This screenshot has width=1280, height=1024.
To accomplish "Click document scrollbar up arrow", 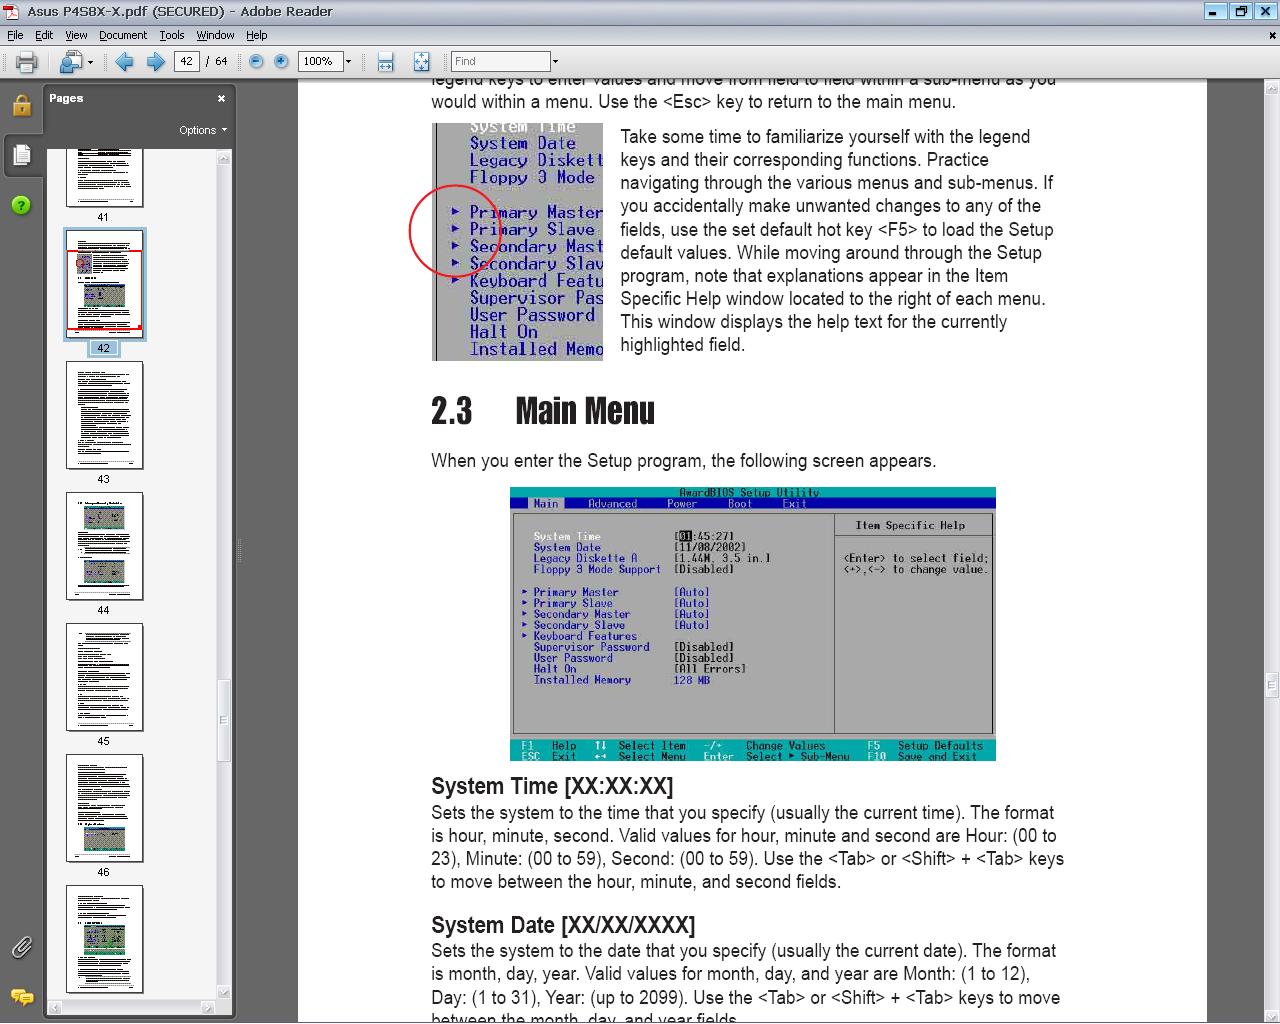I will 1271,87.
